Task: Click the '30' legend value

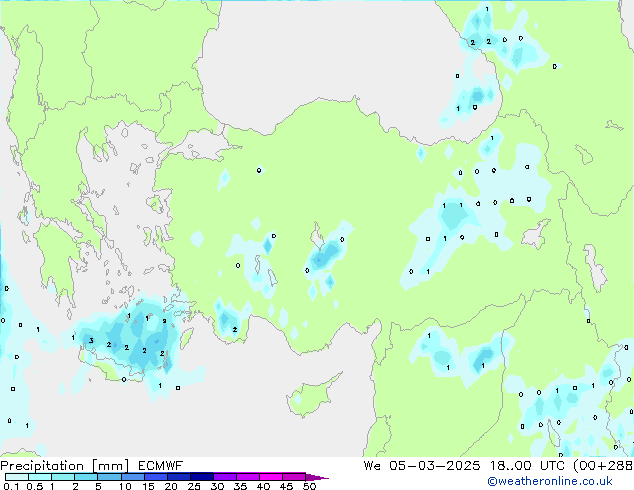Action: 217,486
